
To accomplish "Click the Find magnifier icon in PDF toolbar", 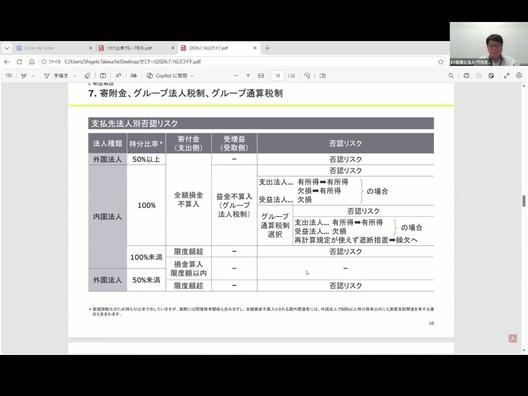I will [x=451, y=76].
